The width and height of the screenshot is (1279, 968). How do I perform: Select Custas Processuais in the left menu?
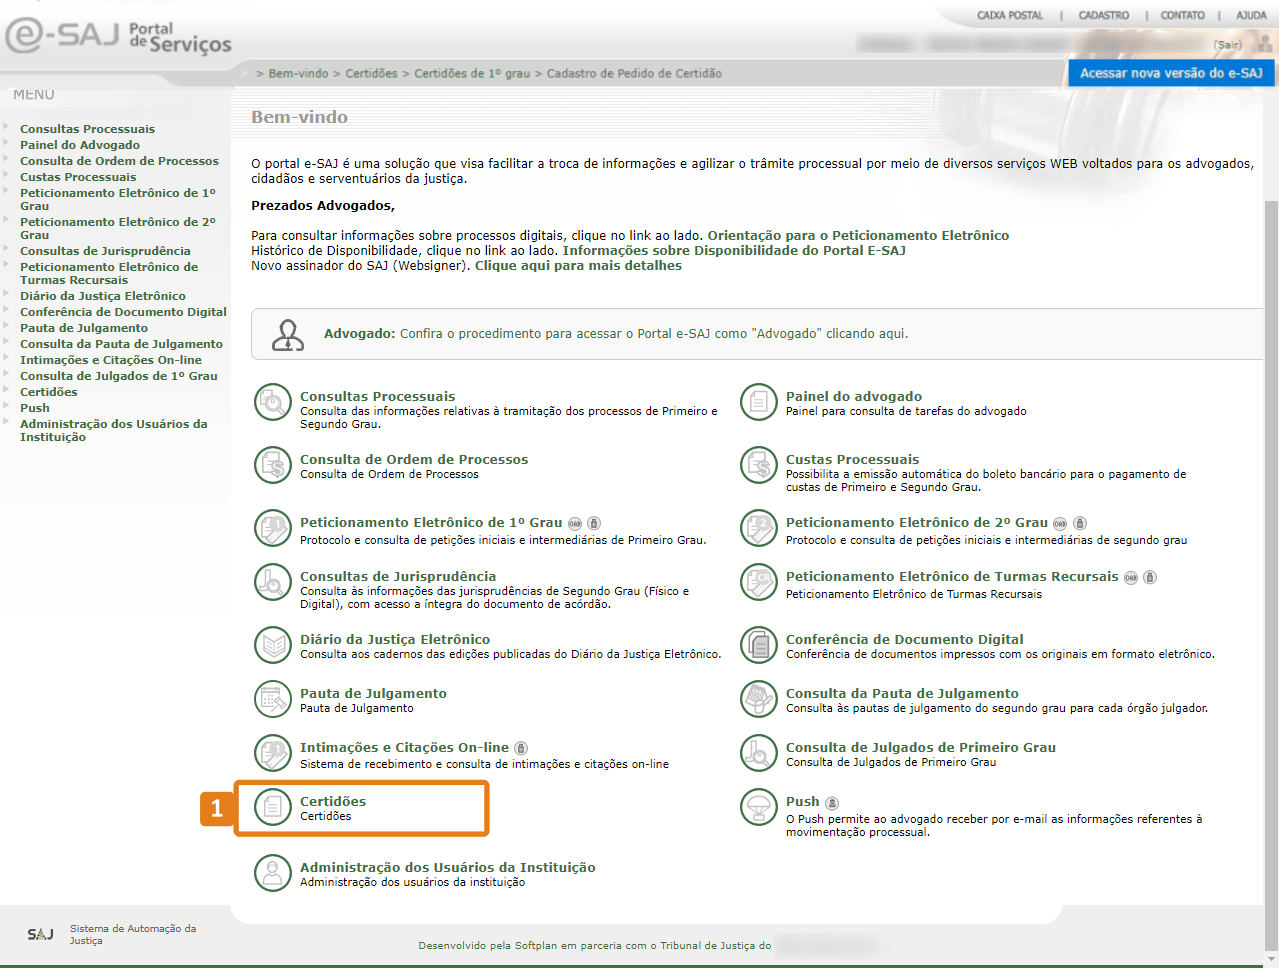tap(78, 177)
